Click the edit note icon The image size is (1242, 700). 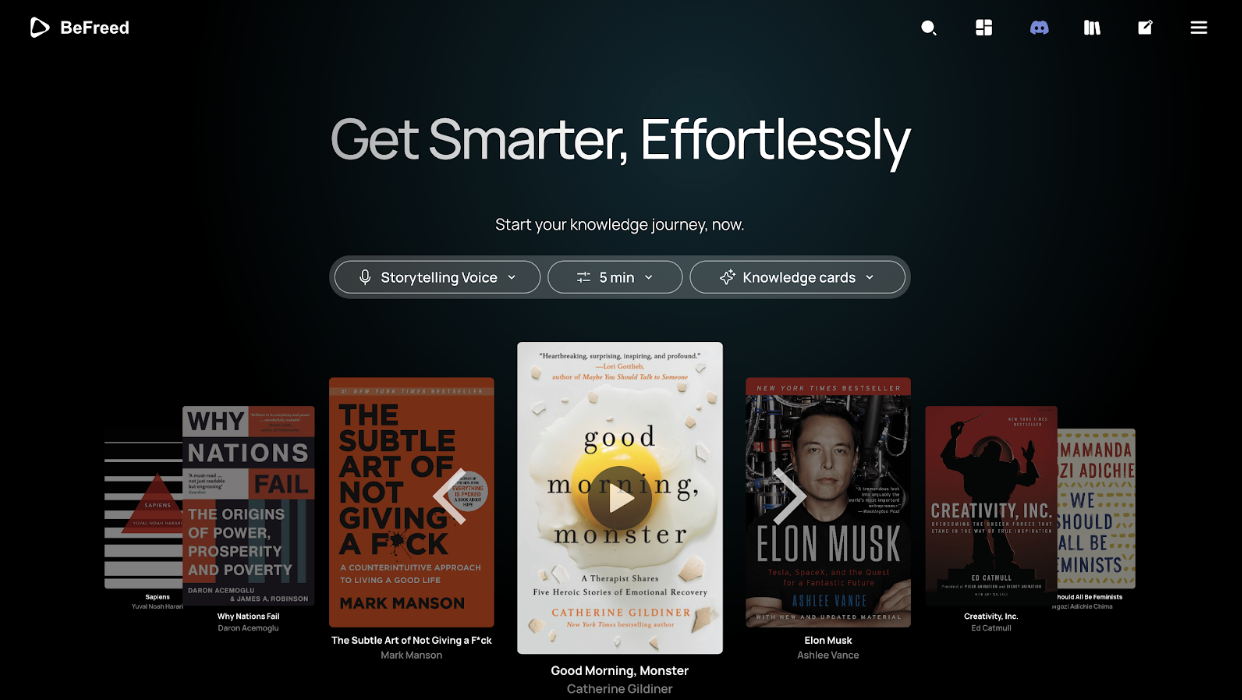pos(1145,28)
